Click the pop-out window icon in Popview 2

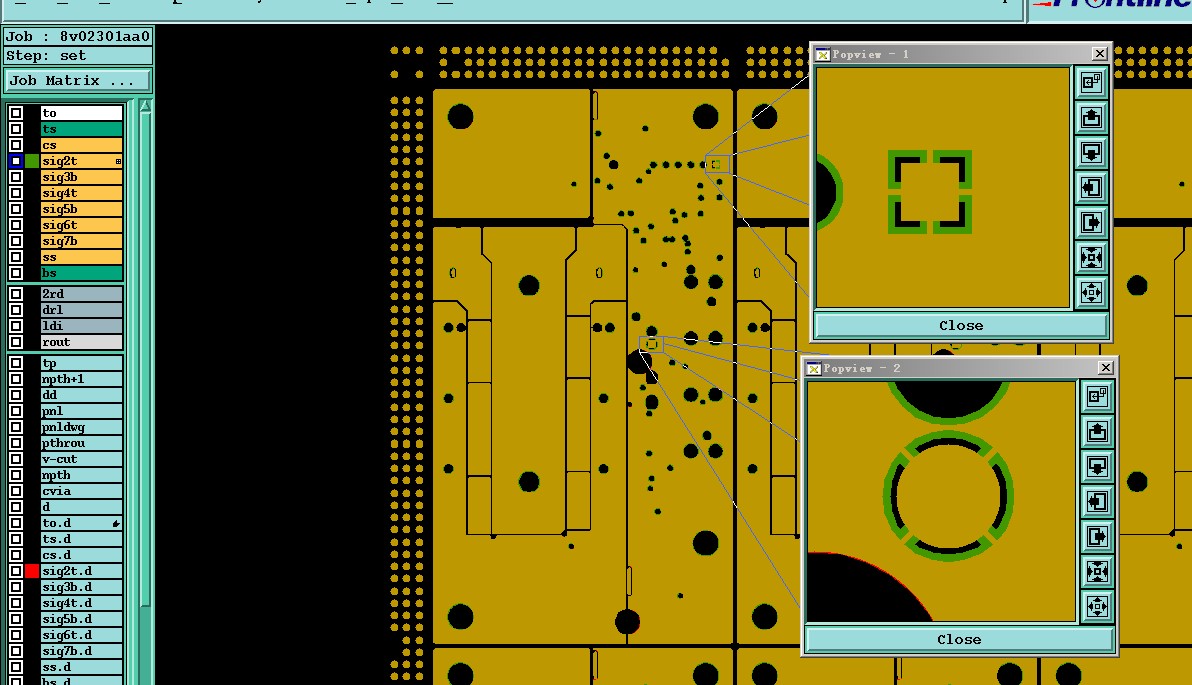point(1097,396)
